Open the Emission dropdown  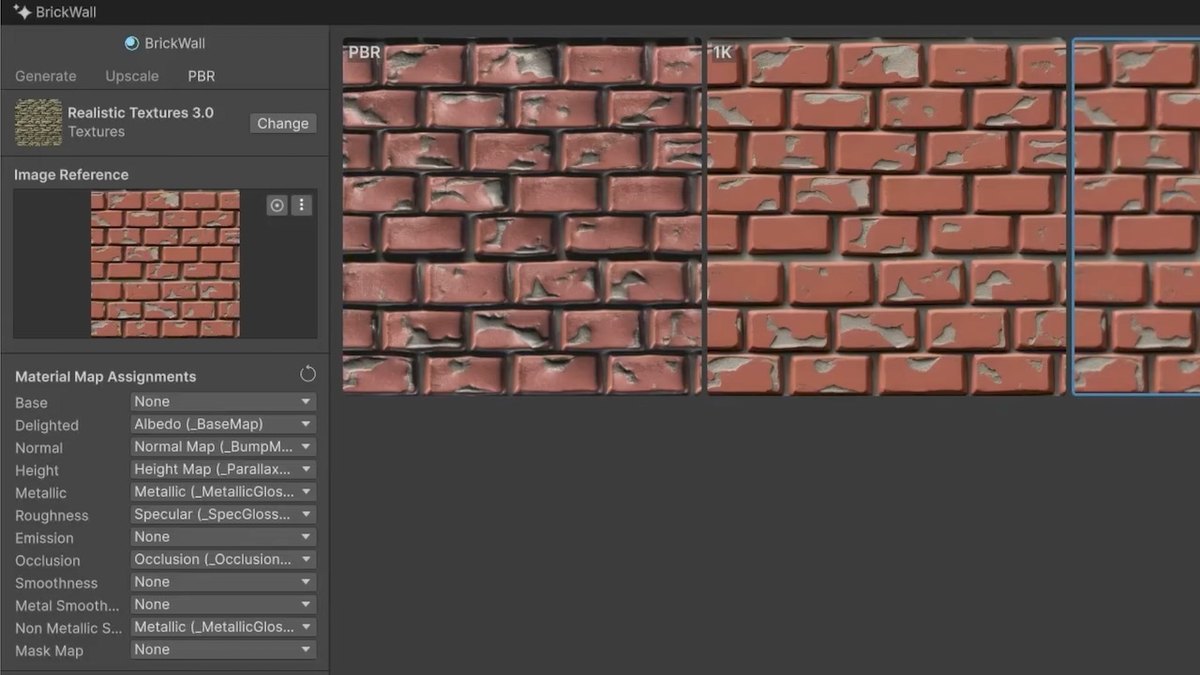[224, 537]
